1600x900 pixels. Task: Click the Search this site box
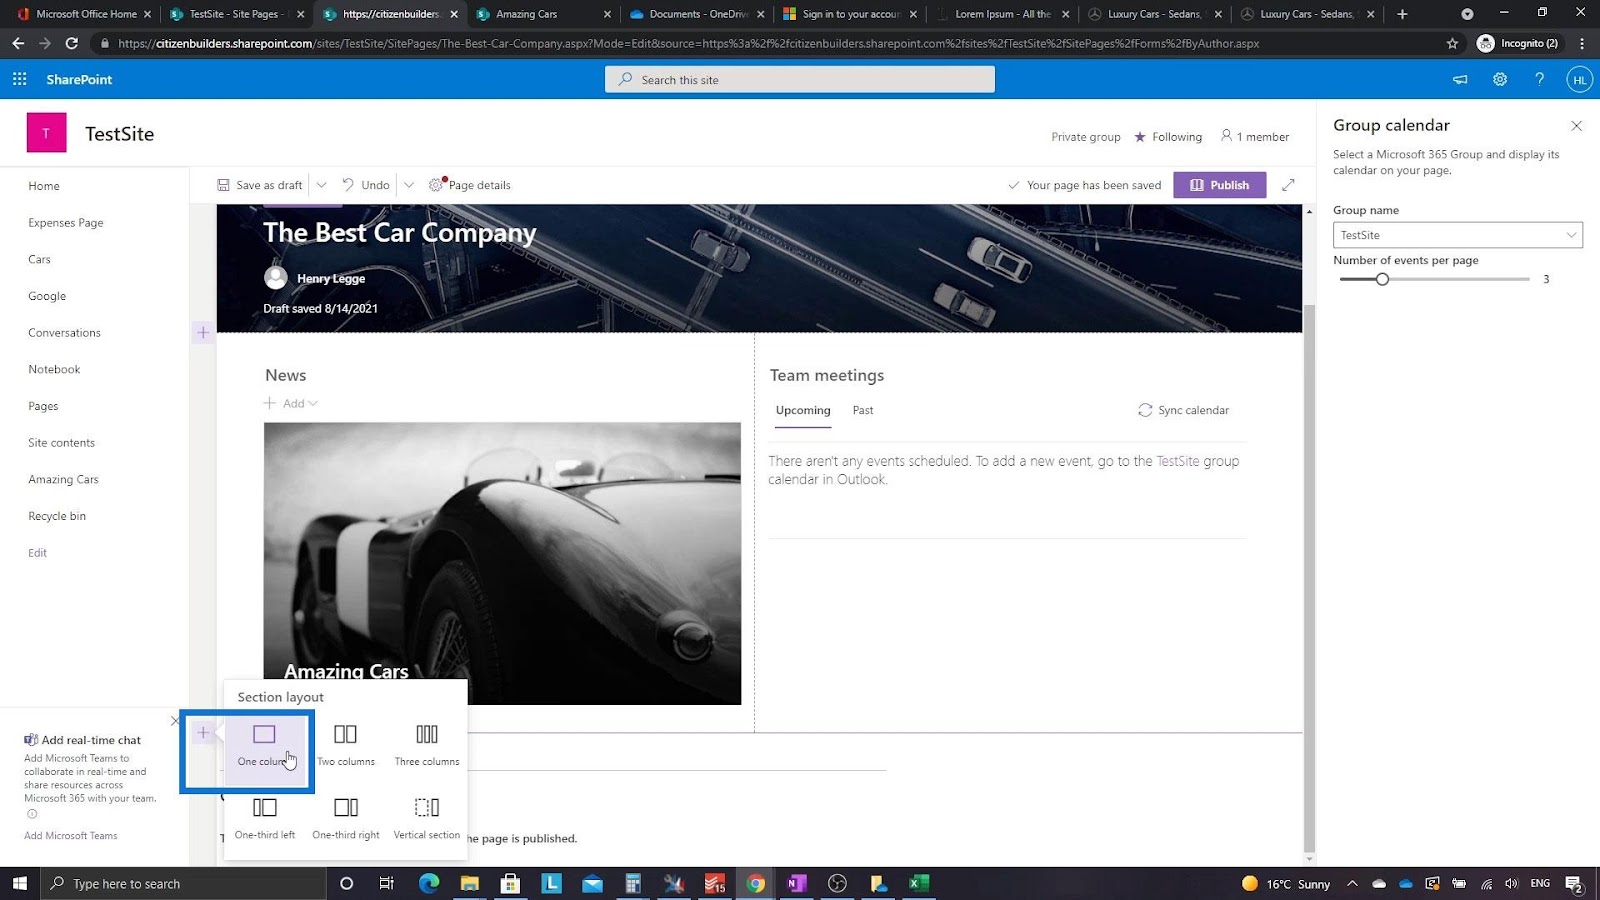click(800, 79)
